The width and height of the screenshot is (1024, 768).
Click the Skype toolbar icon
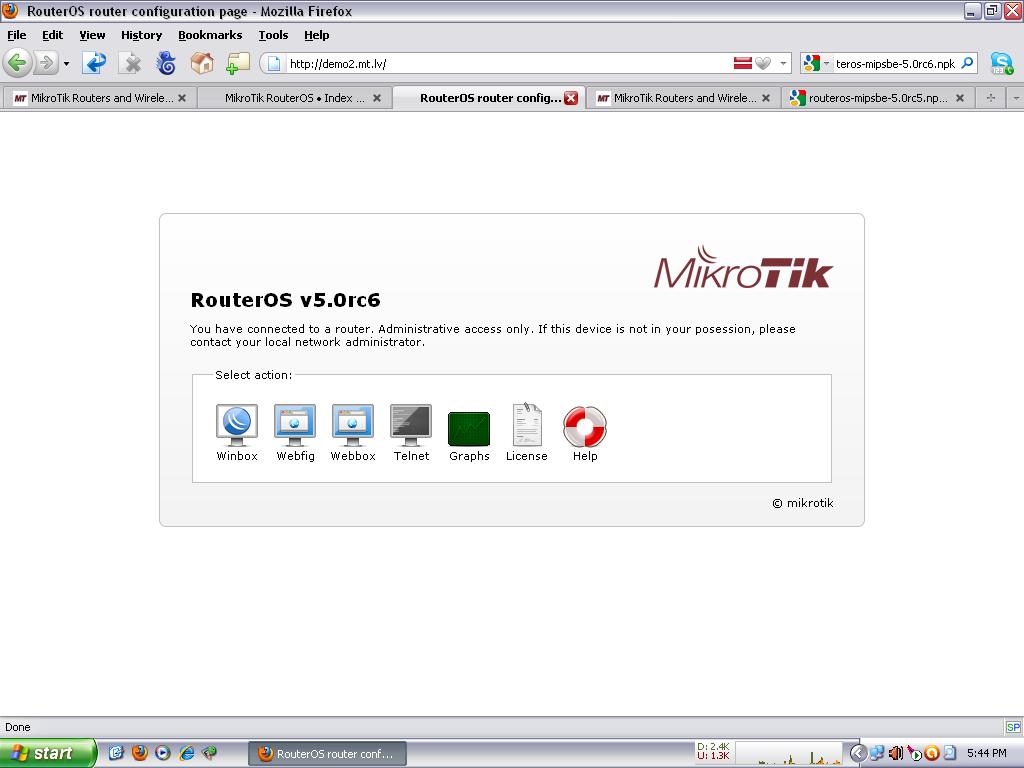tap(1002, 63)
